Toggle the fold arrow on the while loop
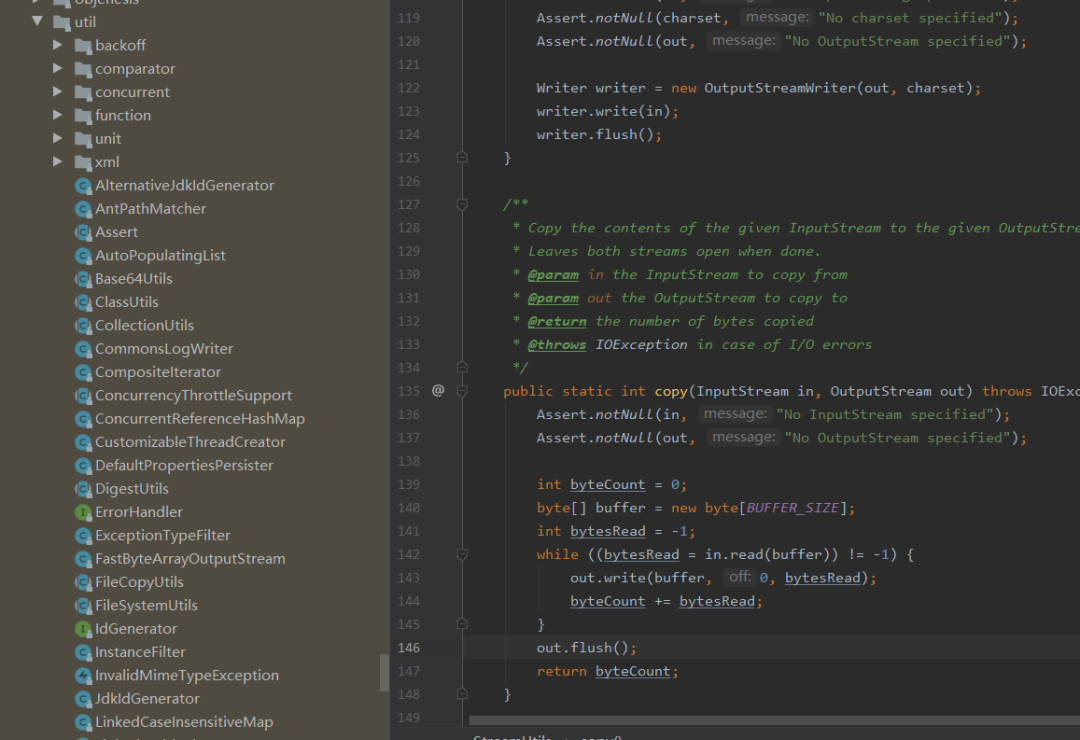The width and height of the screenshot is (1080, 740). [461, 553]
